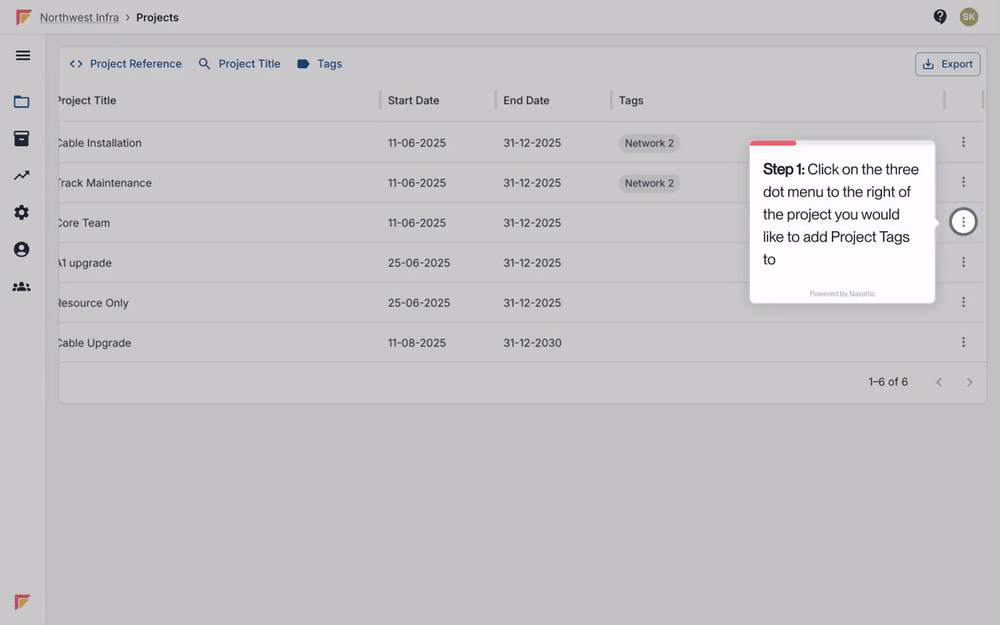Open the archive box icon in sidebar
The height and width of the screenshot is (625, 1000).
(x=22, y=138)
